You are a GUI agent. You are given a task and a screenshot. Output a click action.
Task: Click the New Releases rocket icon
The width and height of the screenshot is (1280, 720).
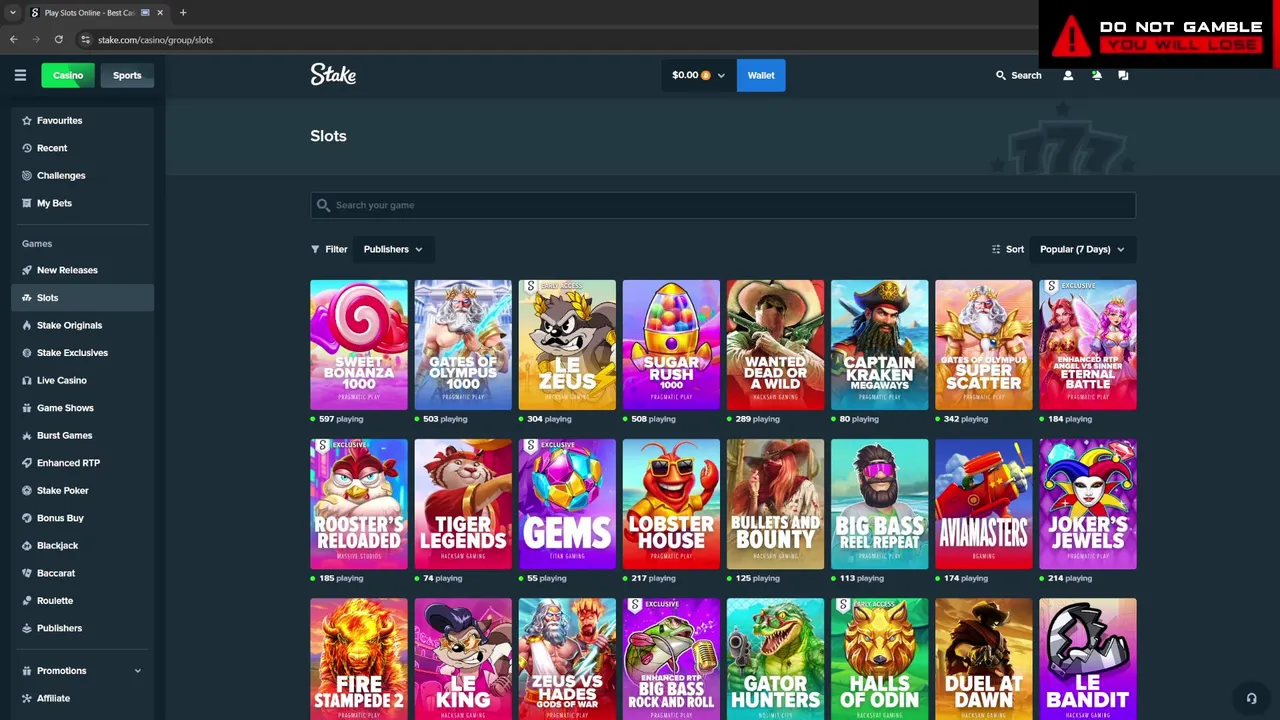click(27, 270)
